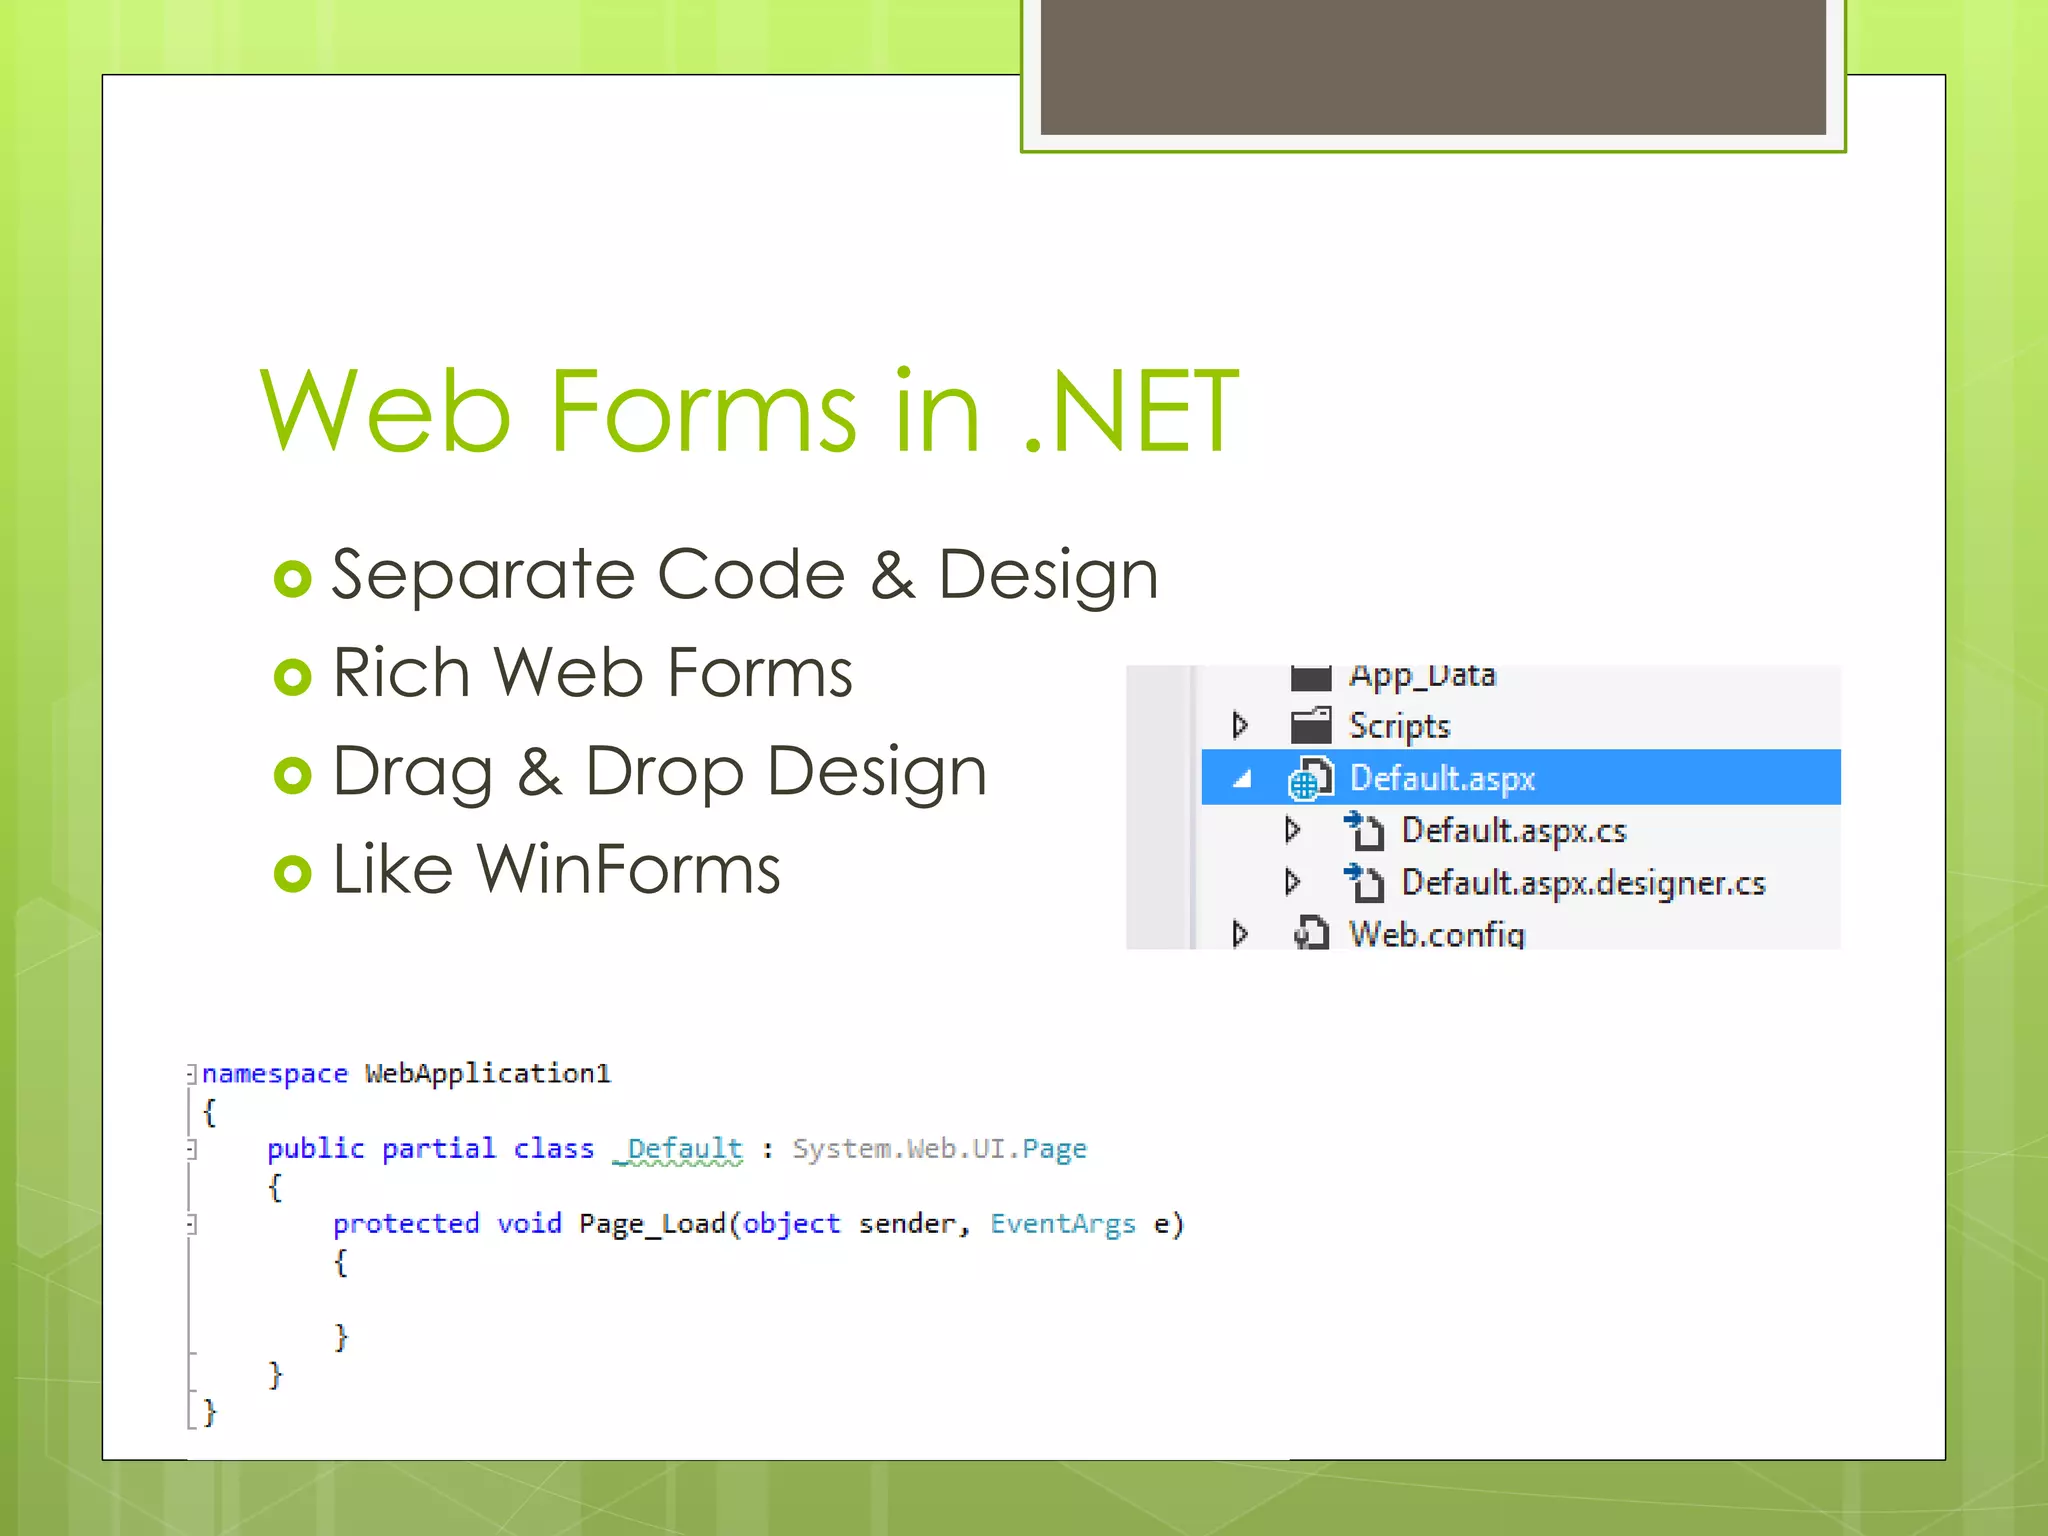Click the Default.aspx.cs code file icon

tap(1363, 831)
